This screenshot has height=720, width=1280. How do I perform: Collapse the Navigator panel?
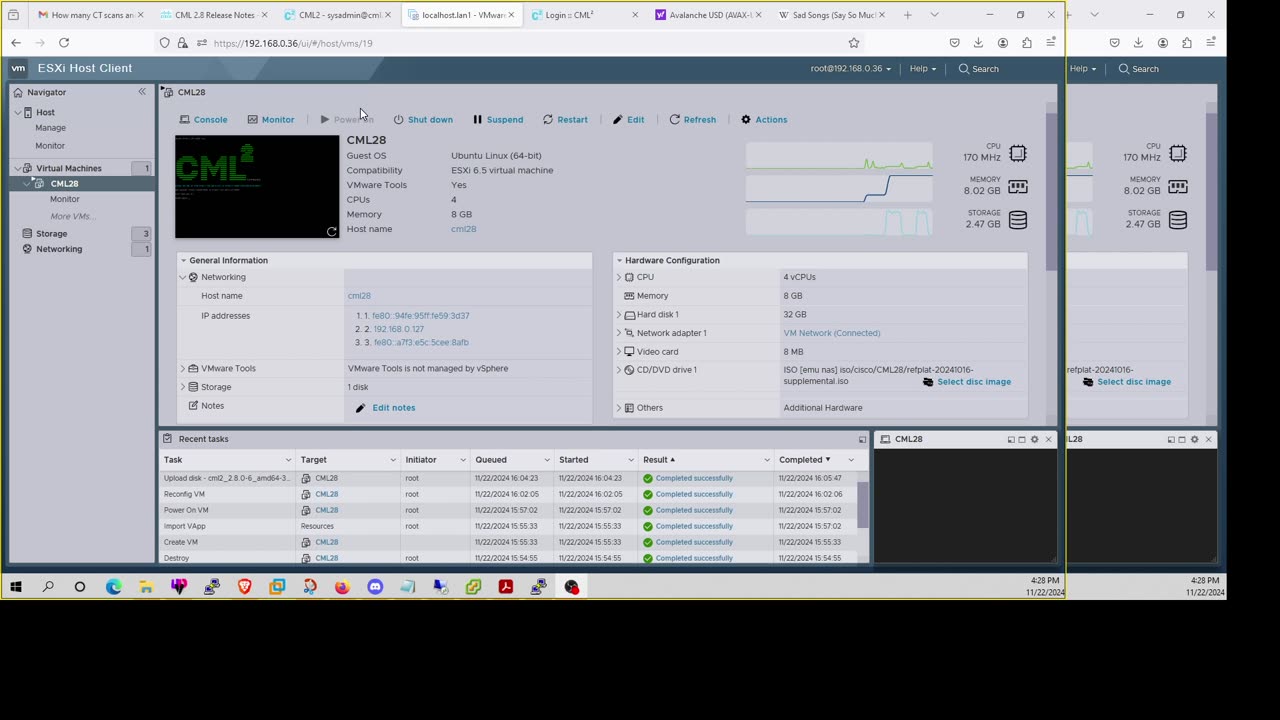(142, 91)
